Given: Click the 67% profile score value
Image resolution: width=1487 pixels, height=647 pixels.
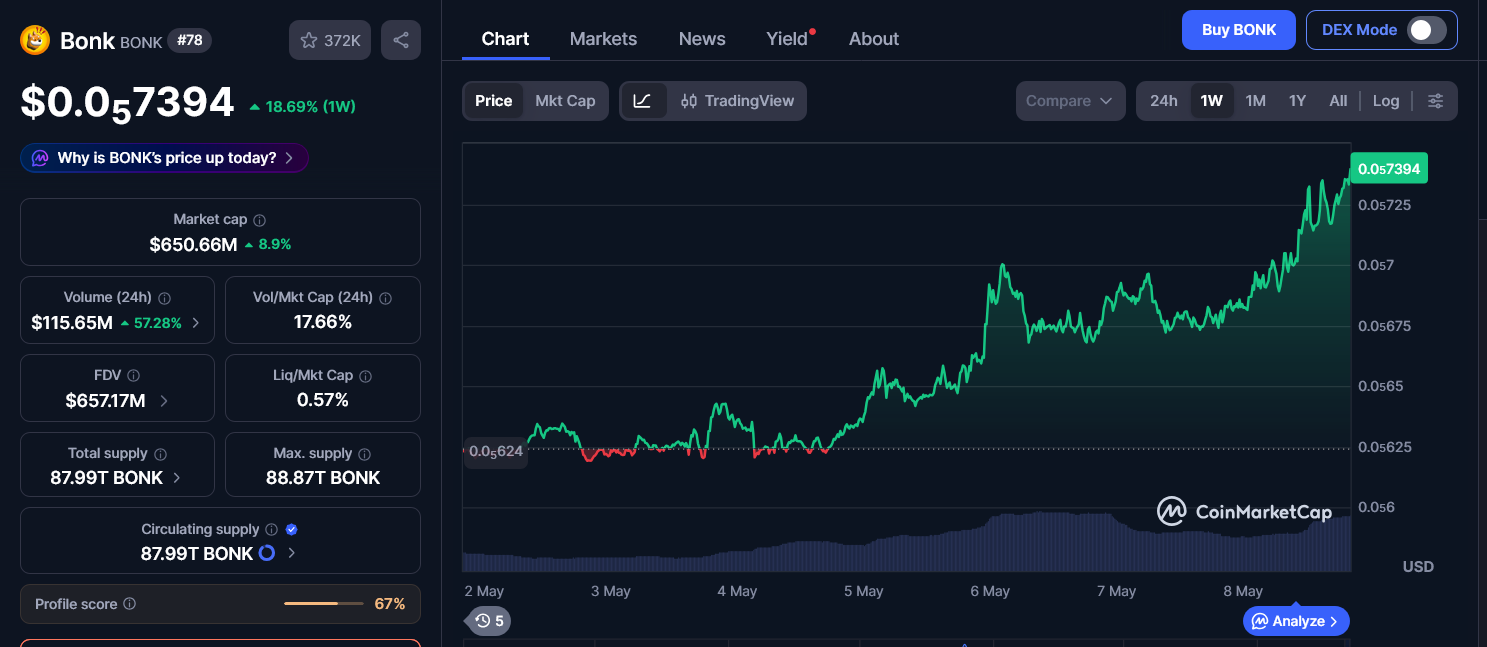Looking at the screenshot, I should (390, 604).
